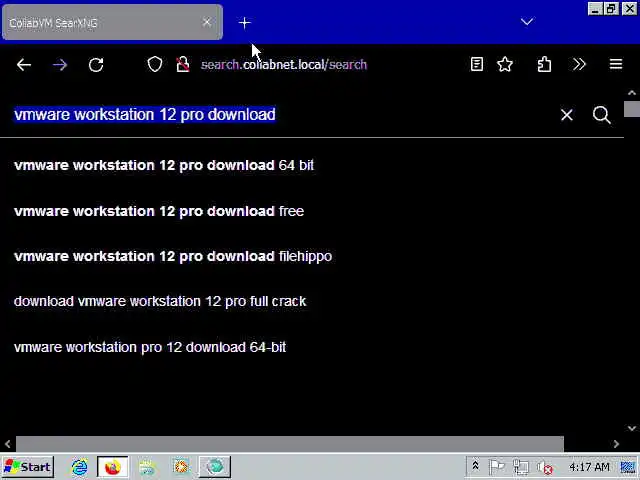Go back to the previous page
The image size is (640, 480).
(x=24, y=64)
